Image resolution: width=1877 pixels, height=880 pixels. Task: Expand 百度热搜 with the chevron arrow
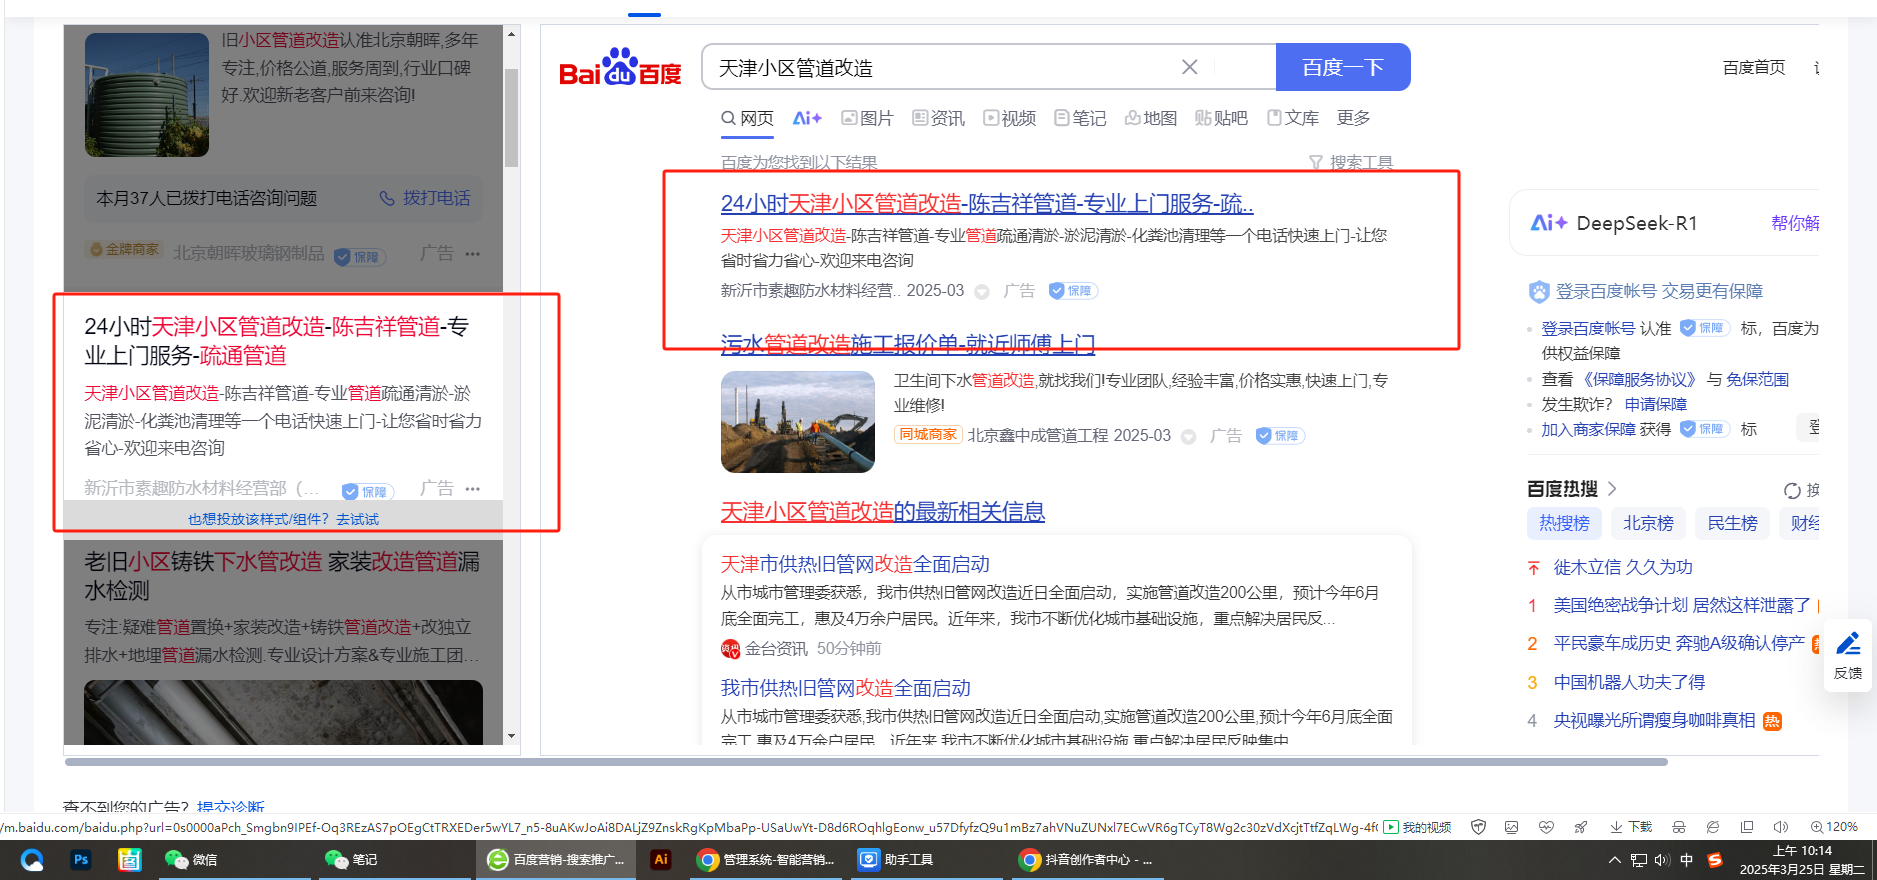pyautogui.click(x=1612, y=489)
